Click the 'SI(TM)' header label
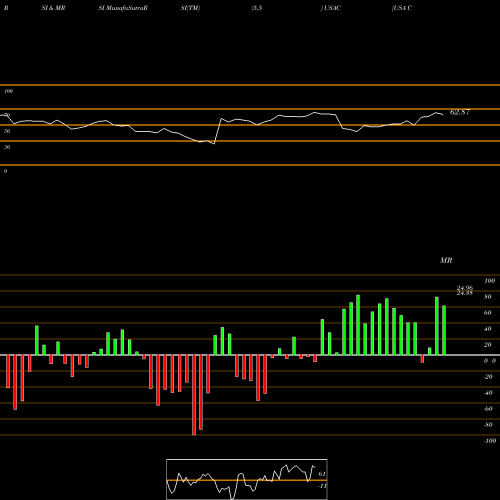Image resolution: width=500 pixels, height=500 pixels. point(190,8)
